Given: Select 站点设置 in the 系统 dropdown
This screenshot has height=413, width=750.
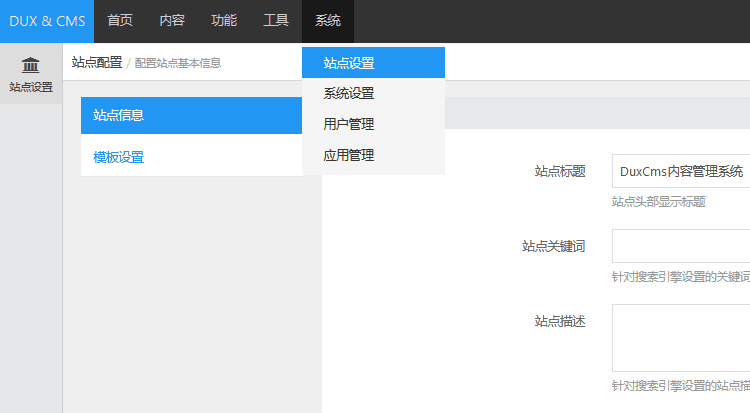Looking at the screenshot, I should 349,63.
